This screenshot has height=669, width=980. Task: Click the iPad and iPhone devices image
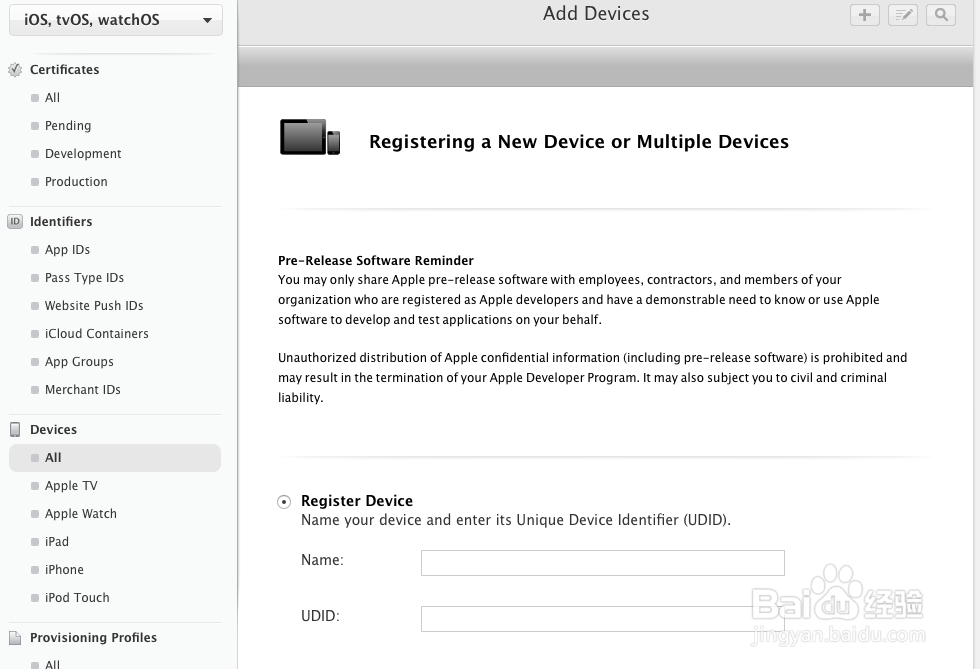click(x=310, y=137)
